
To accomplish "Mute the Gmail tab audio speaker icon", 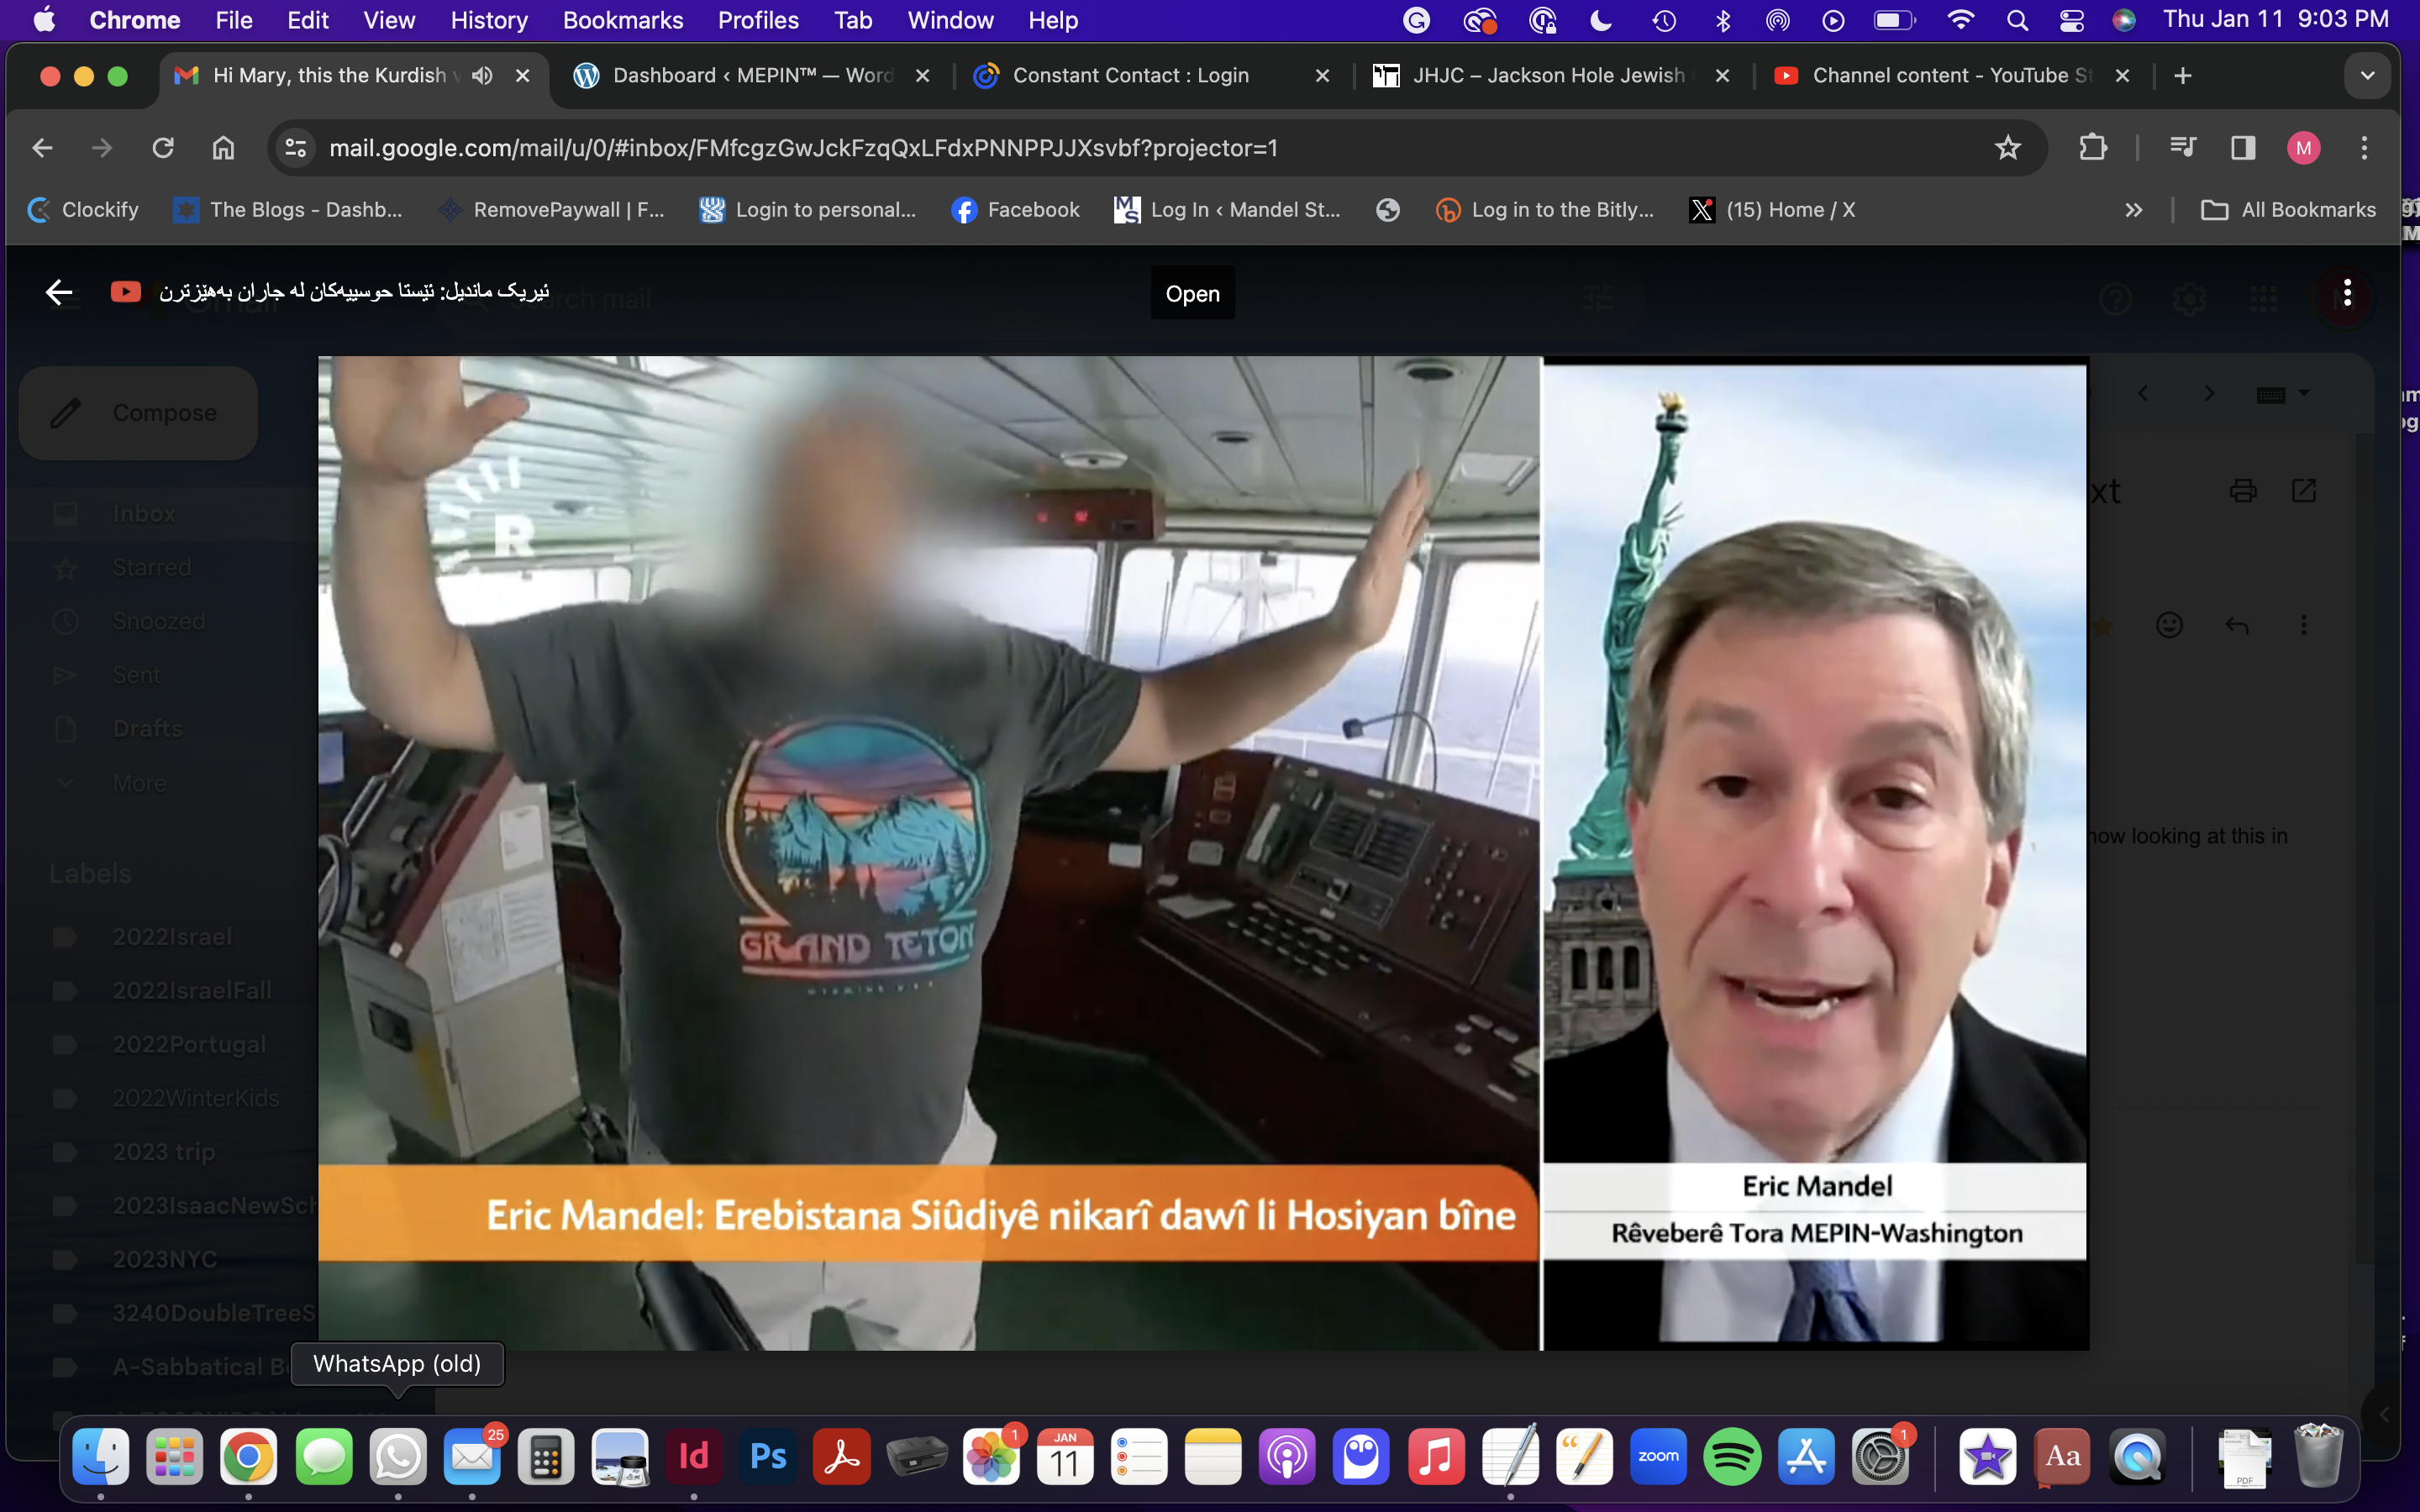I will point(482,76).
